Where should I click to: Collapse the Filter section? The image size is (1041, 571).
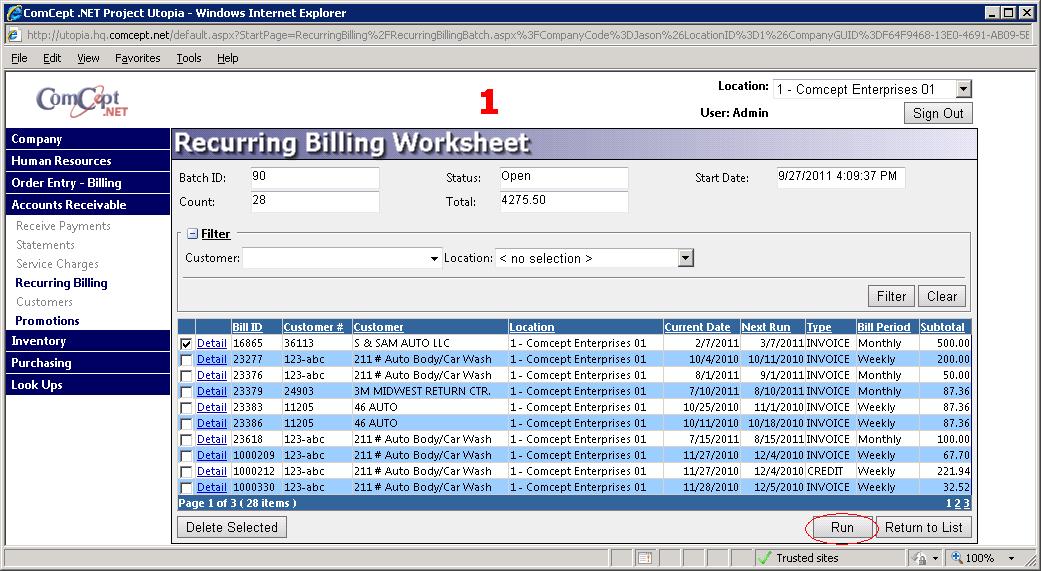tap(193, 234)
